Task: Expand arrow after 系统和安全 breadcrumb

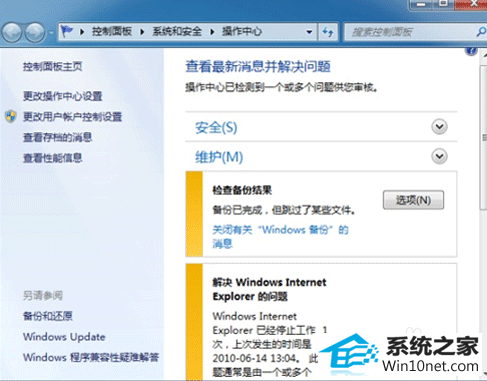Action: [212, 32]
